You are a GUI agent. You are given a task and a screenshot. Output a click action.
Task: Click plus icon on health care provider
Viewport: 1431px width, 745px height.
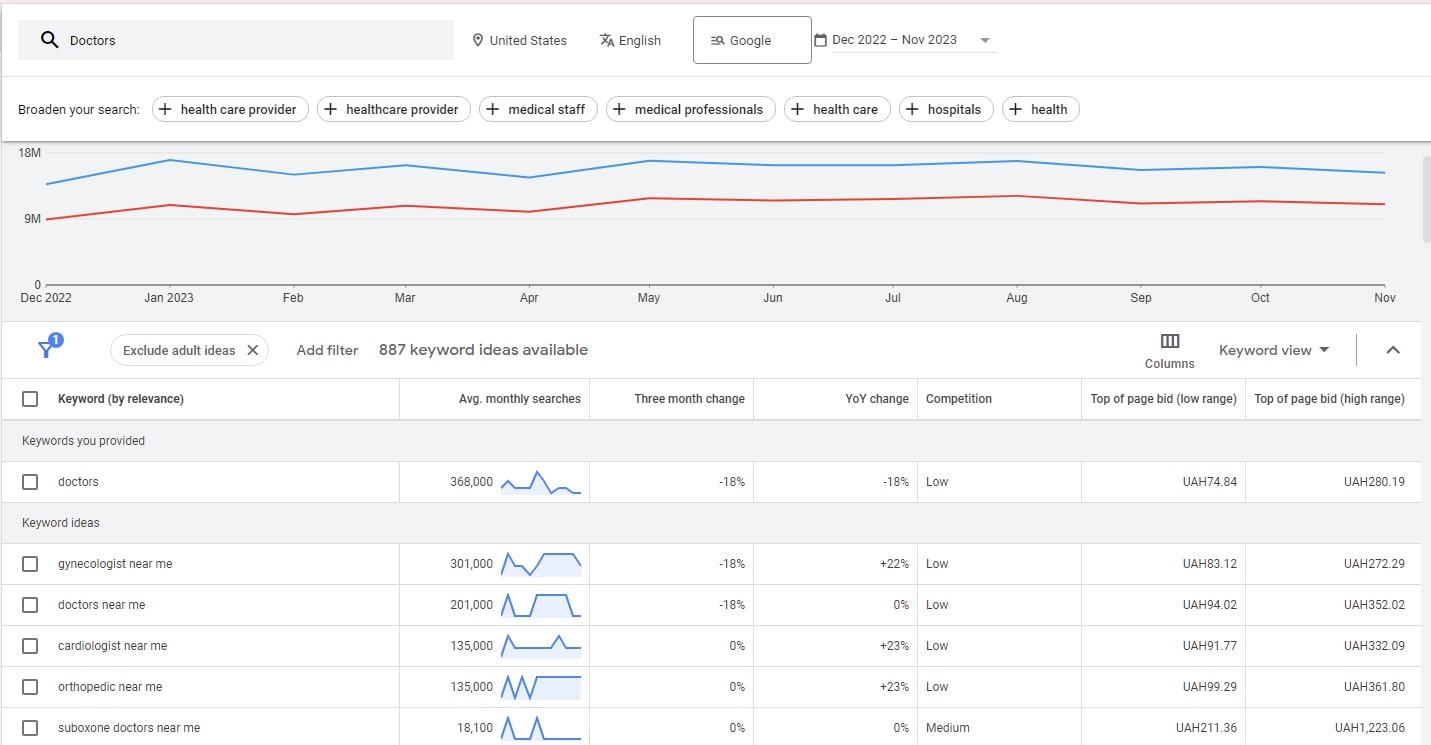click(x=165, y=109)
